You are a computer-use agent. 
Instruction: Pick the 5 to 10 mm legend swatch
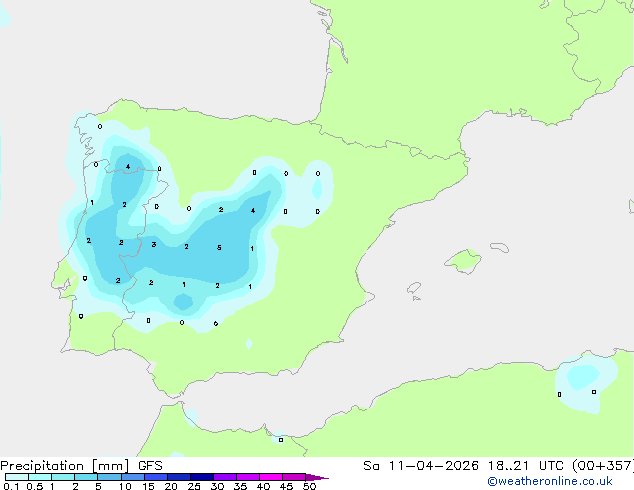point(109,477)
